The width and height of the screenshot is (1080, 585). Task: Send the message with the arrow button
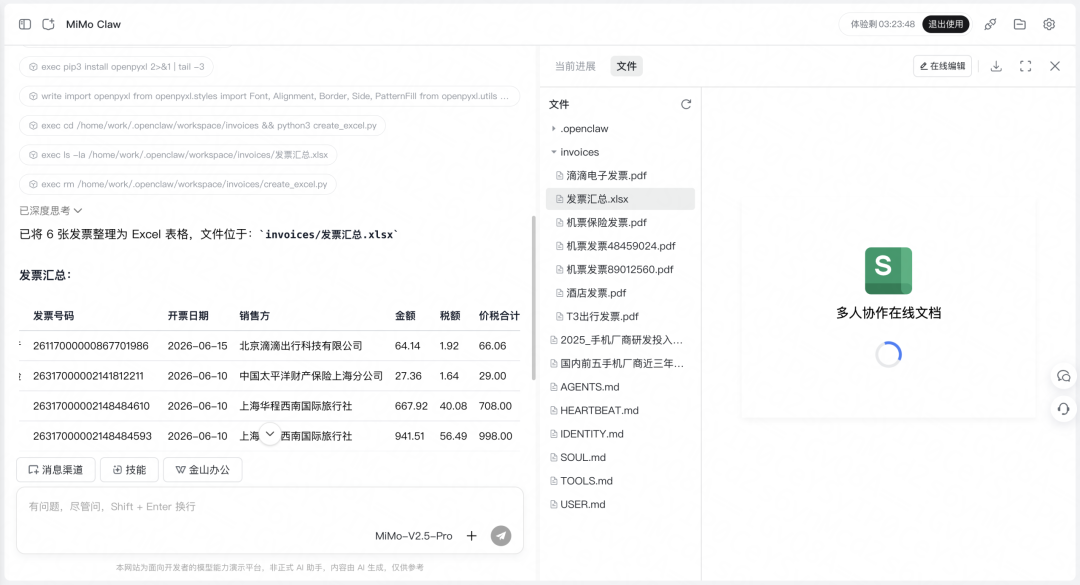click(501, 535)
